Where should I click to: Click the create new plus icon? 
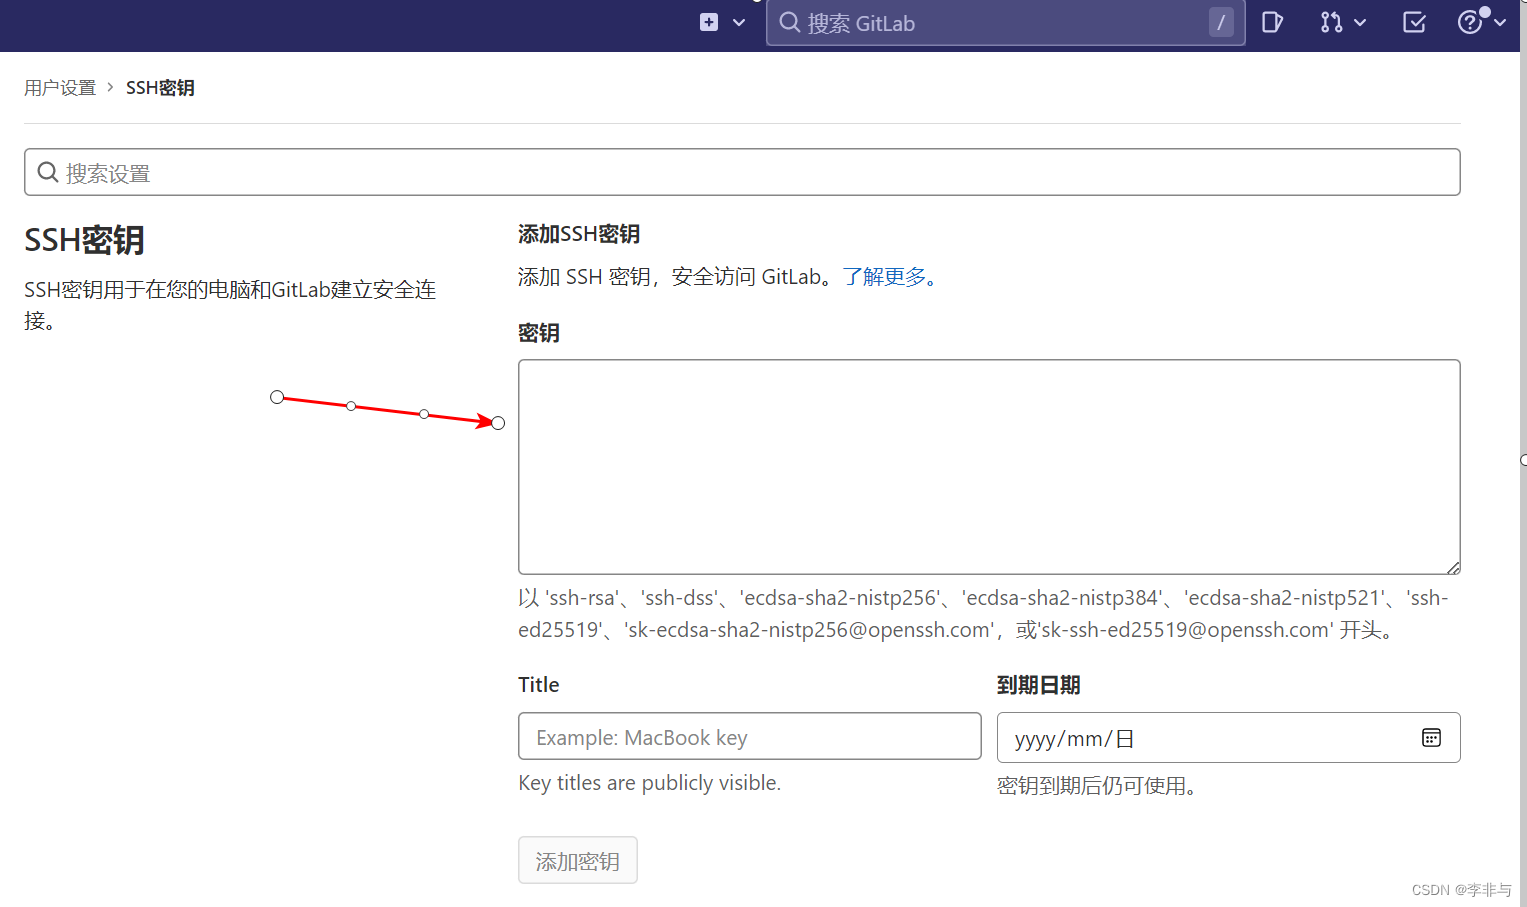click(x=709, y=22)
